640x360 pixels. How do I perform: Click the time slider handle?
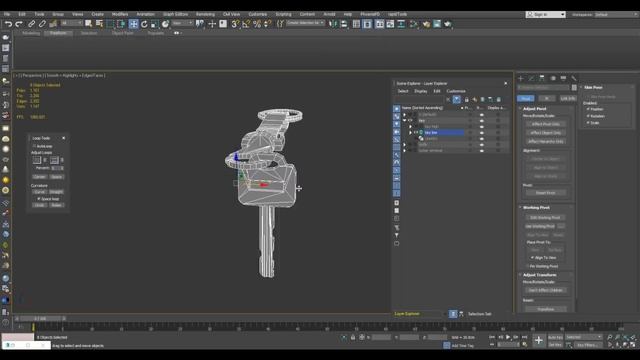[40, 318]
